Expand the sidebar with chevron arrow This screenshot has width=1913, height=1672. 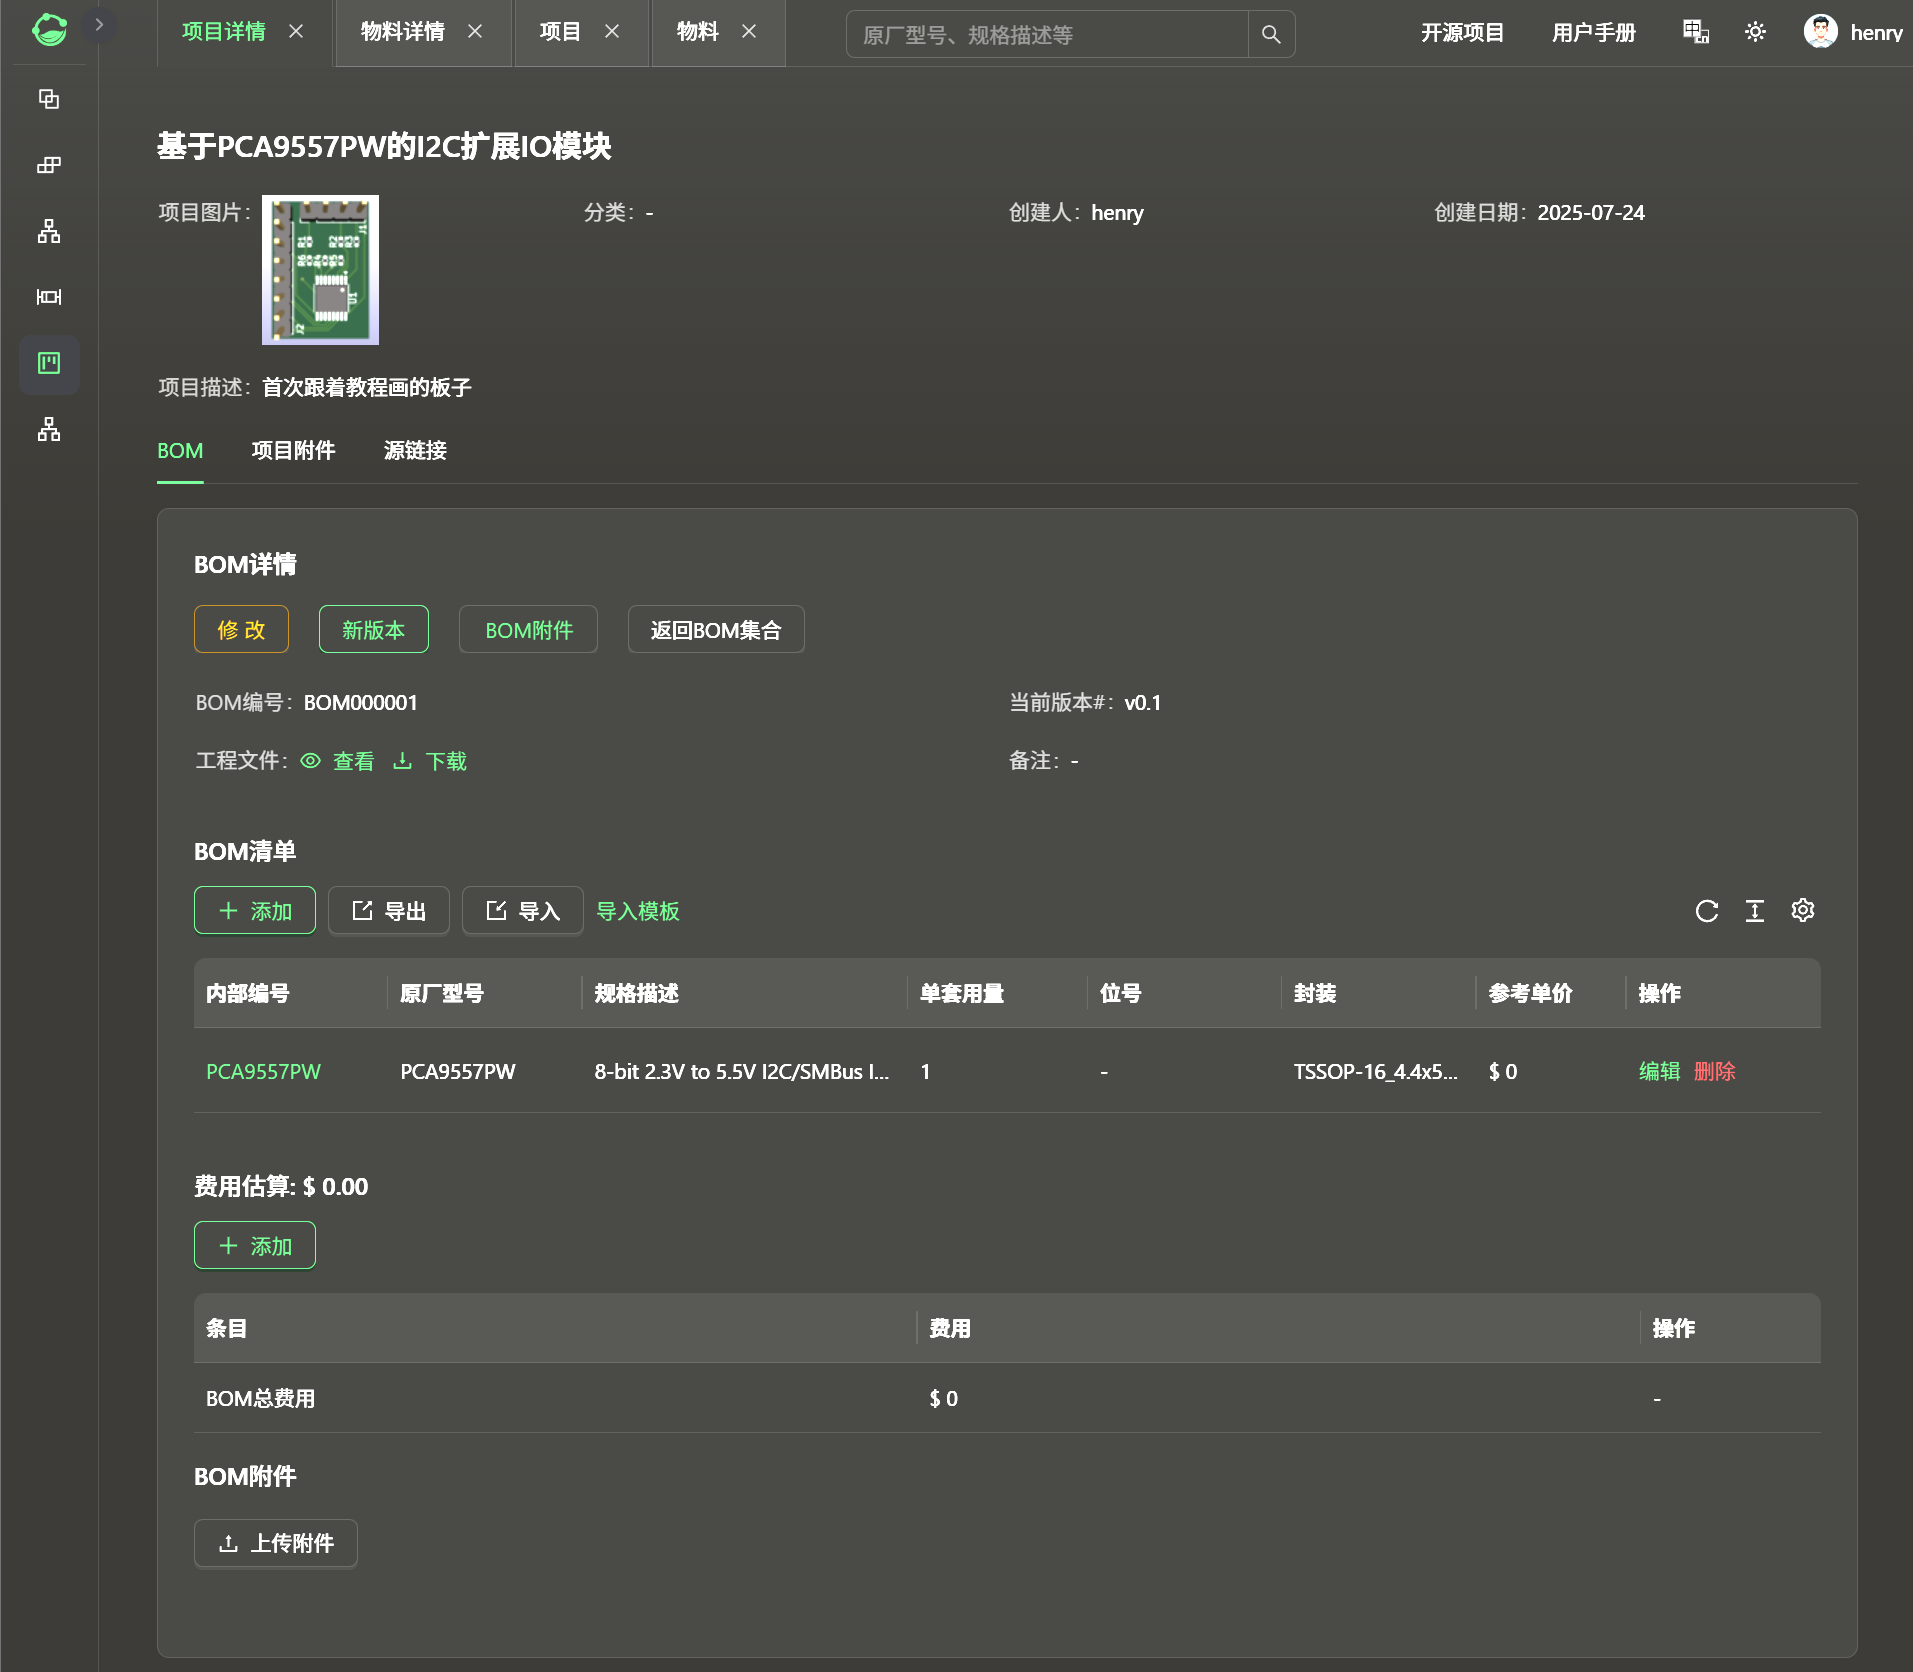click(x=99, y=25)
